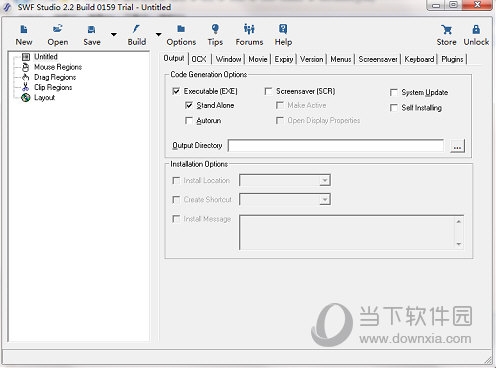Screen dimensions: 496x368
Task: Toggle the Make Active checkbox
Action: tap(280, 105)
